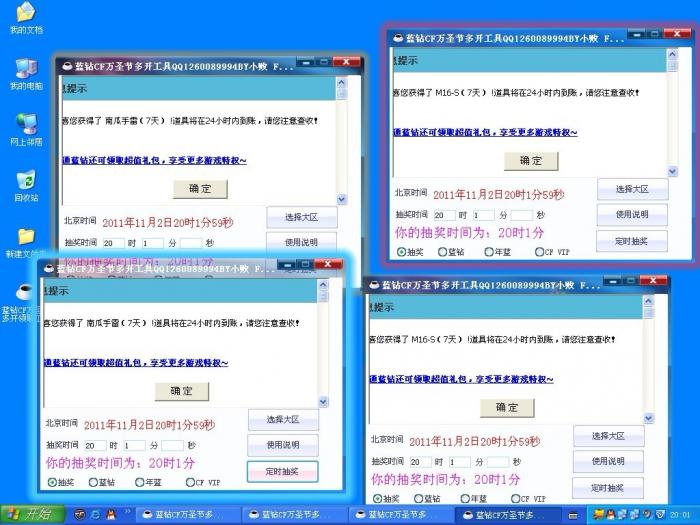
Task: Click the scroll-down arrow in top-right window
Action: pos(672,171)
